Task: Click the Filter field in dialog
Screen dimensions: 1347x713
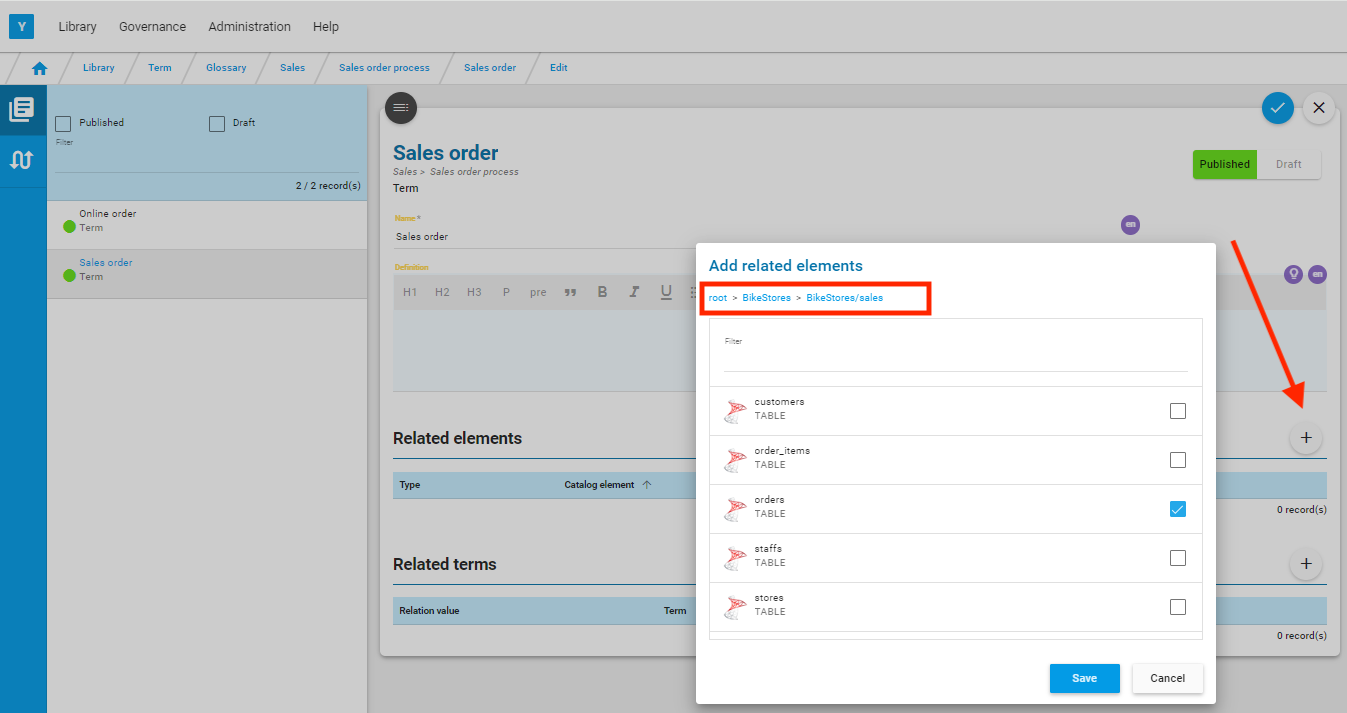Action: click(956, 360)
